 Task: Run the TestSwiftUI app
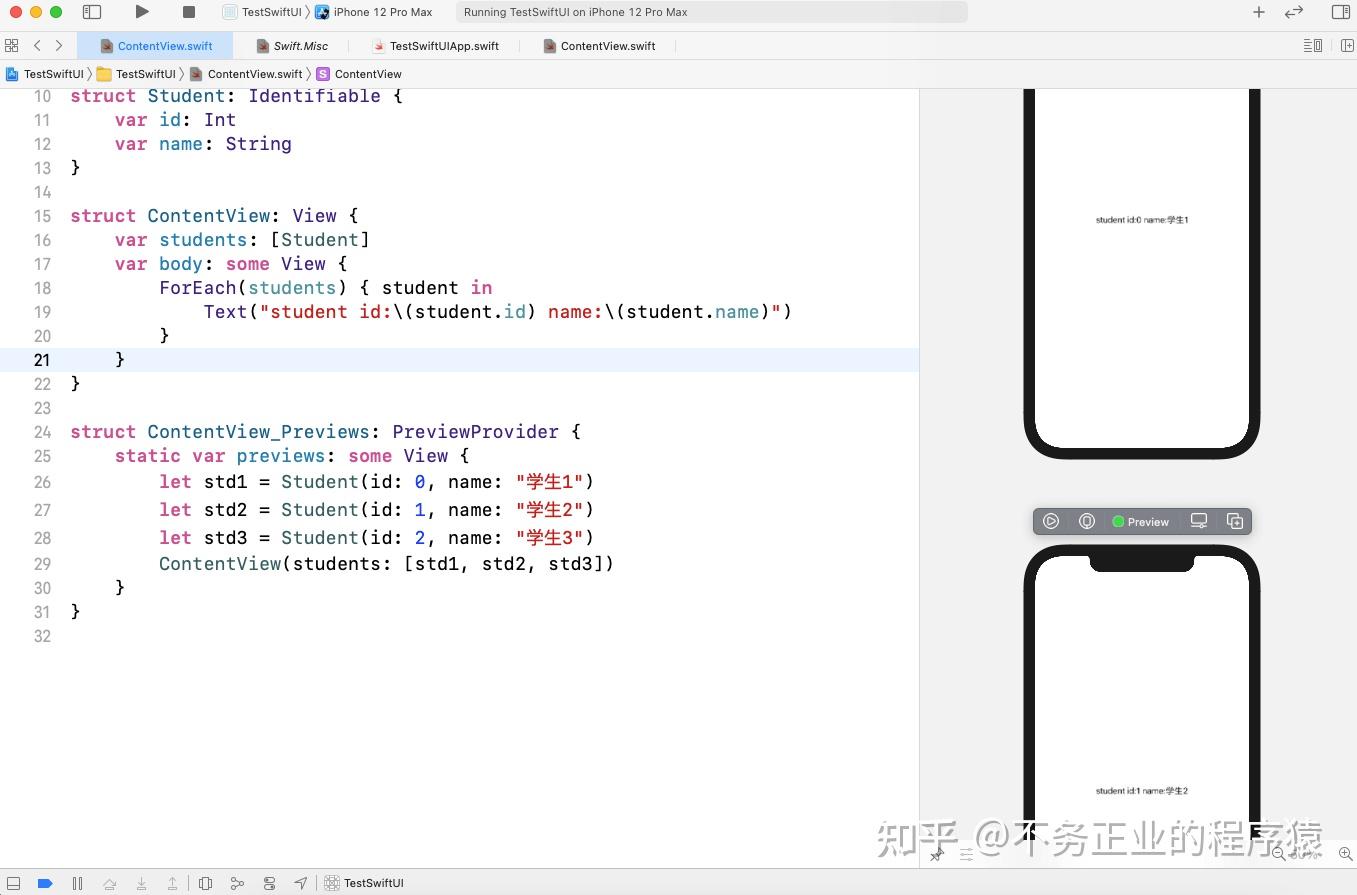click(141, 12)
